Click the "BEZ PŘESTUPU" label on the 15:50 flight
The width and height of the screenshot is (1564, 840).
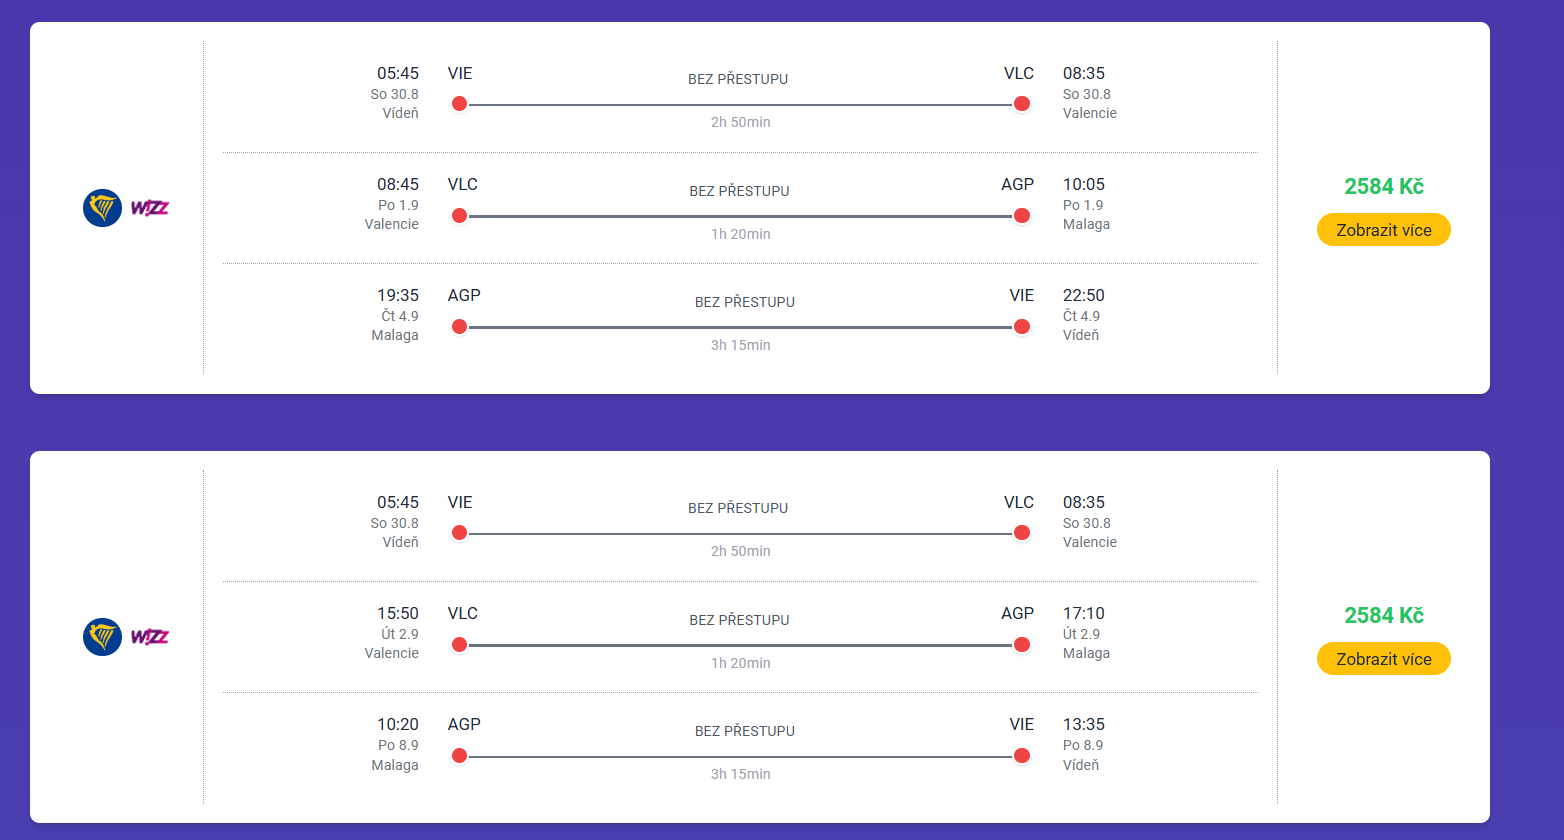tap(739, 620)
